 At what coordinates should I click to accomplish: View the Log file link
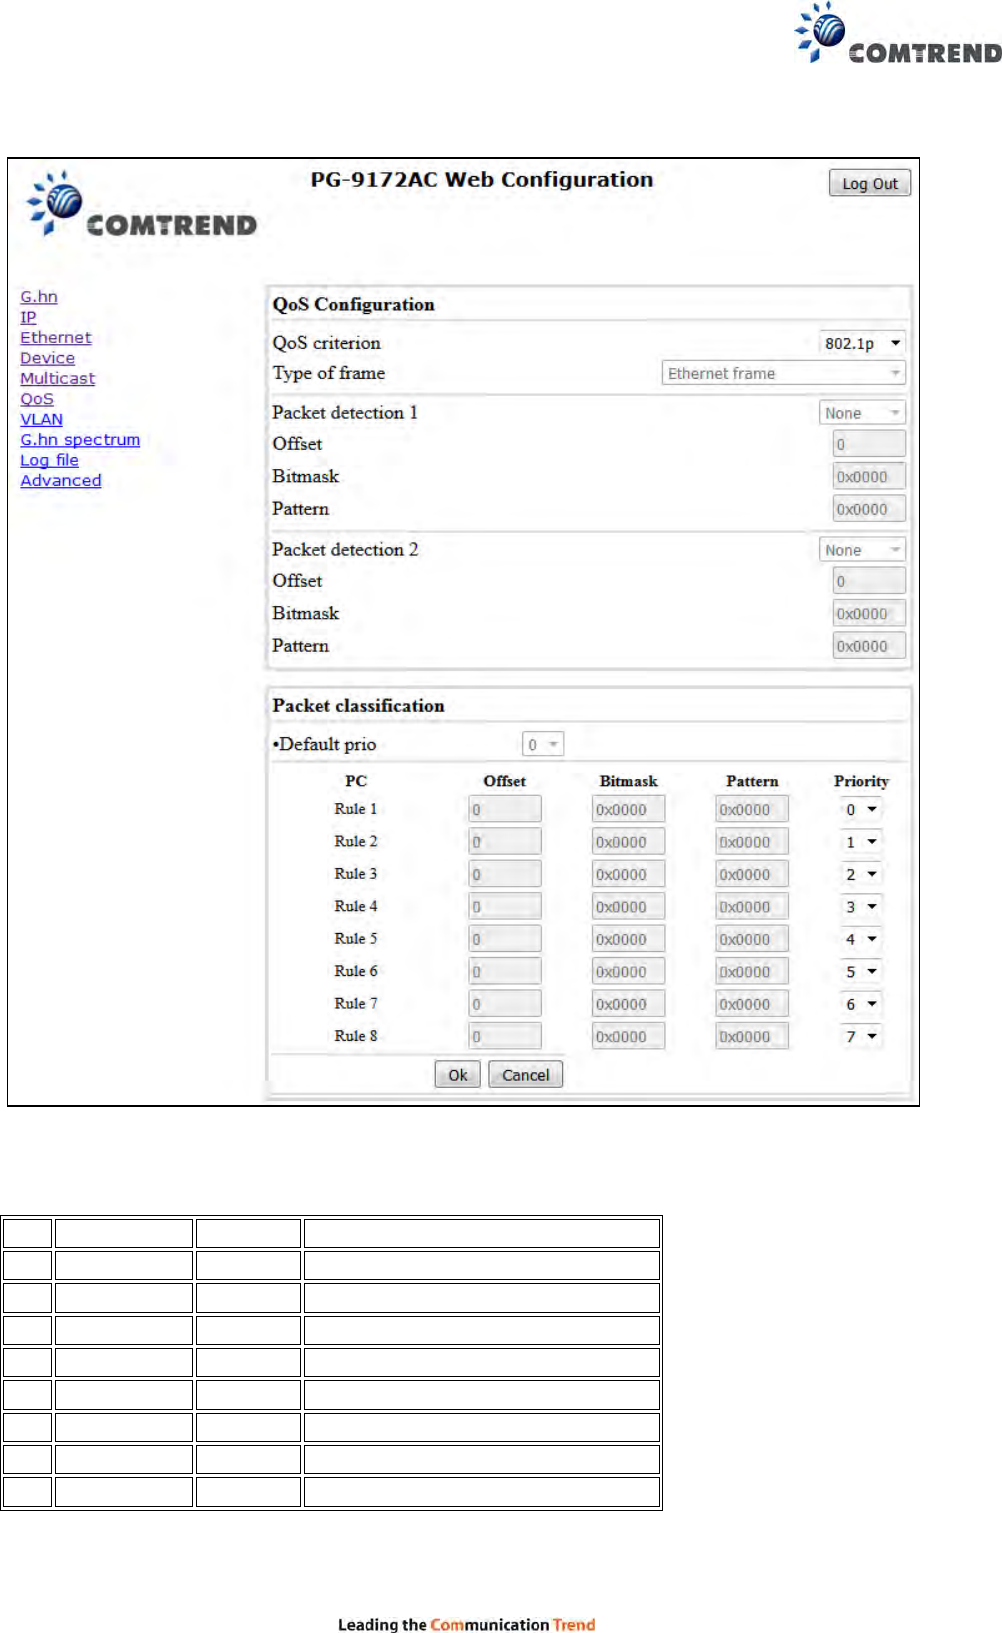pos(49,460)
